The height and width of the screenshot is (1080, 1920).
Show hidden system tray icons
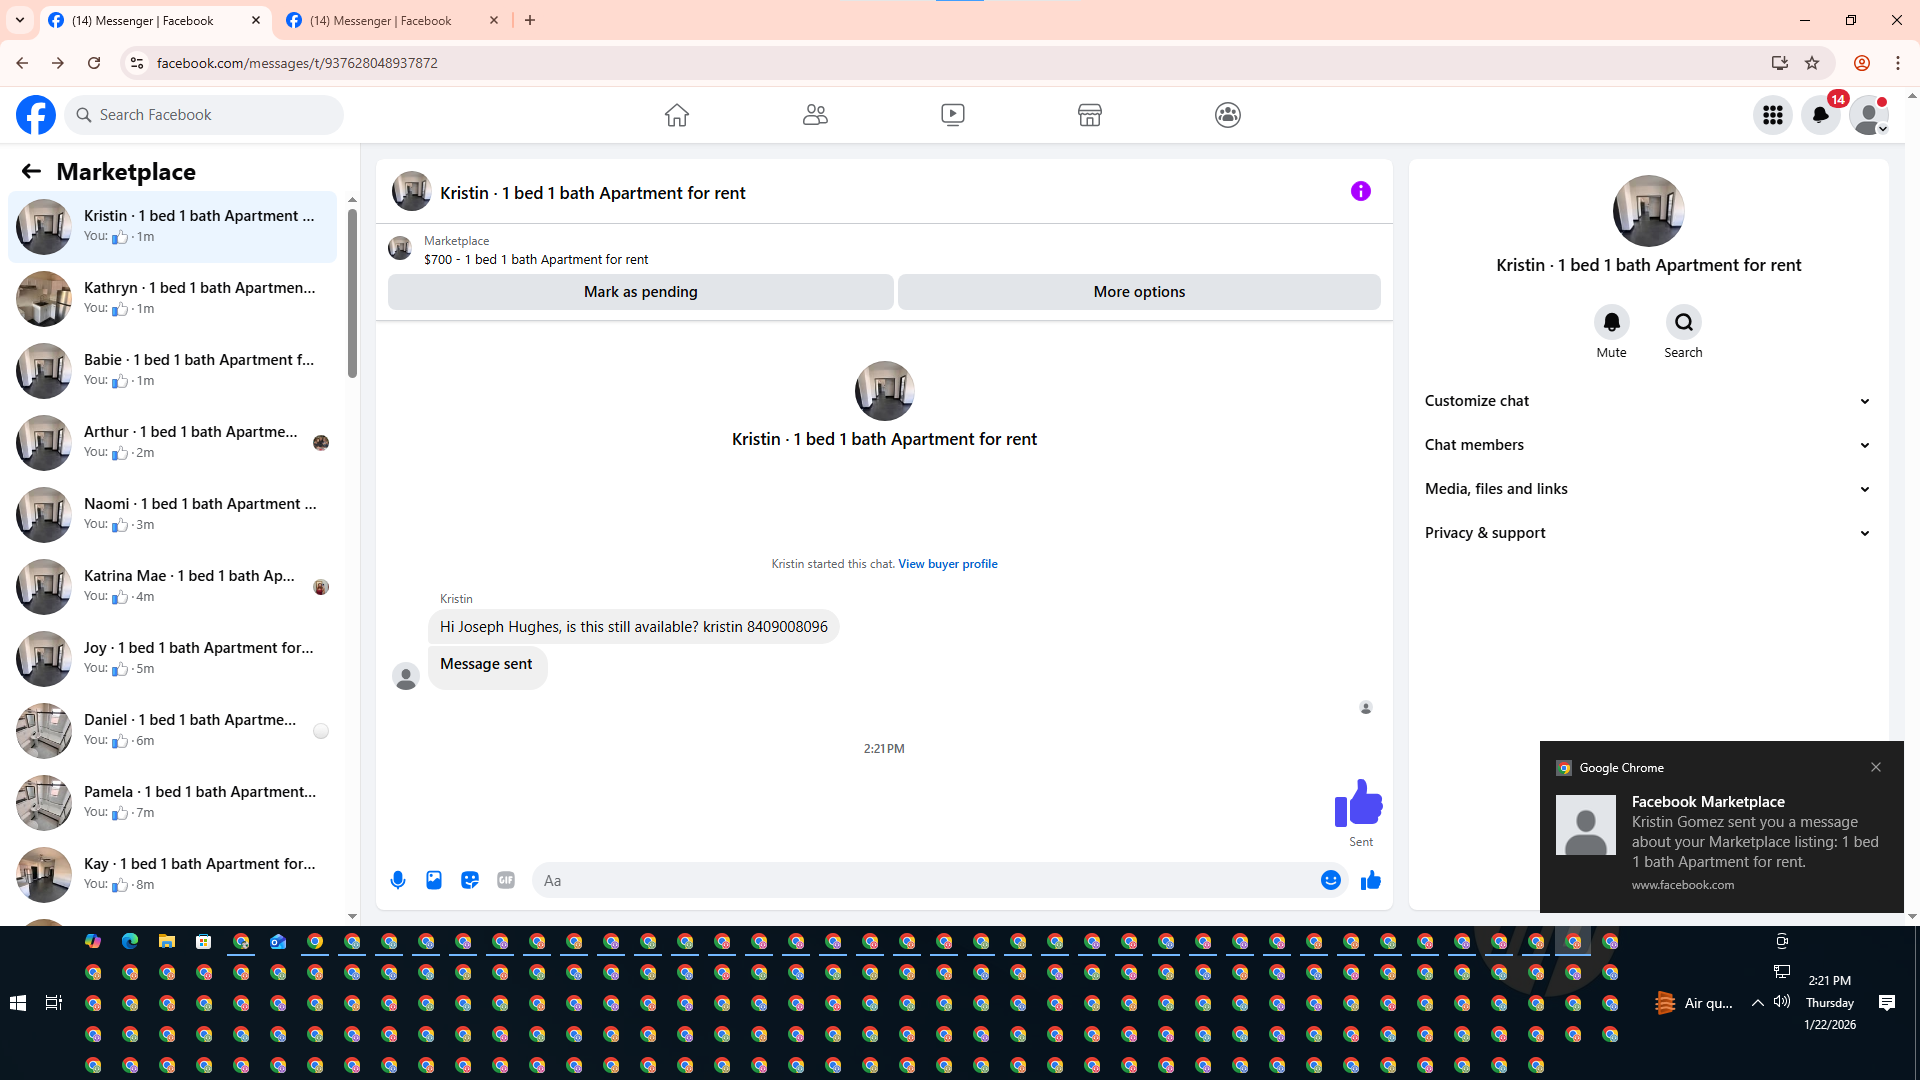1757,1003
